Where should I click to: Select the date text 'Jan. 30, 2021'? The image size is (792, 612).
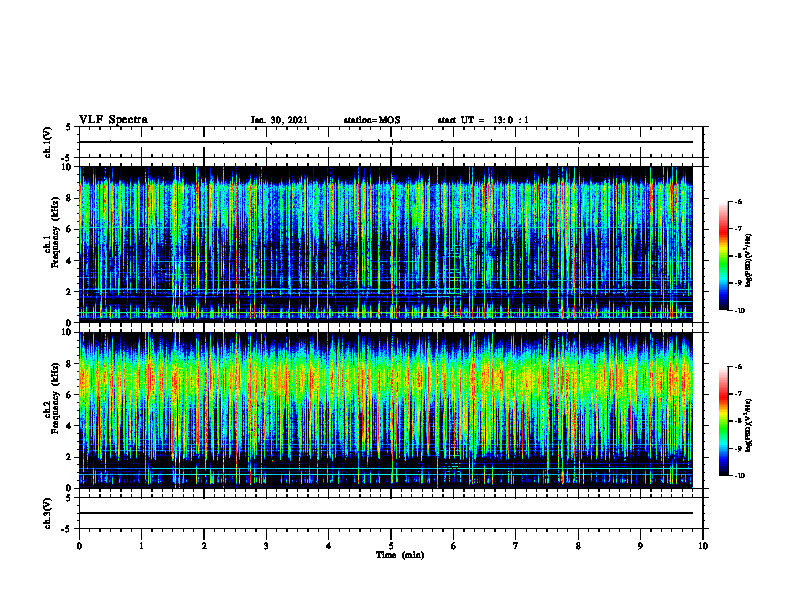[279, 120]
